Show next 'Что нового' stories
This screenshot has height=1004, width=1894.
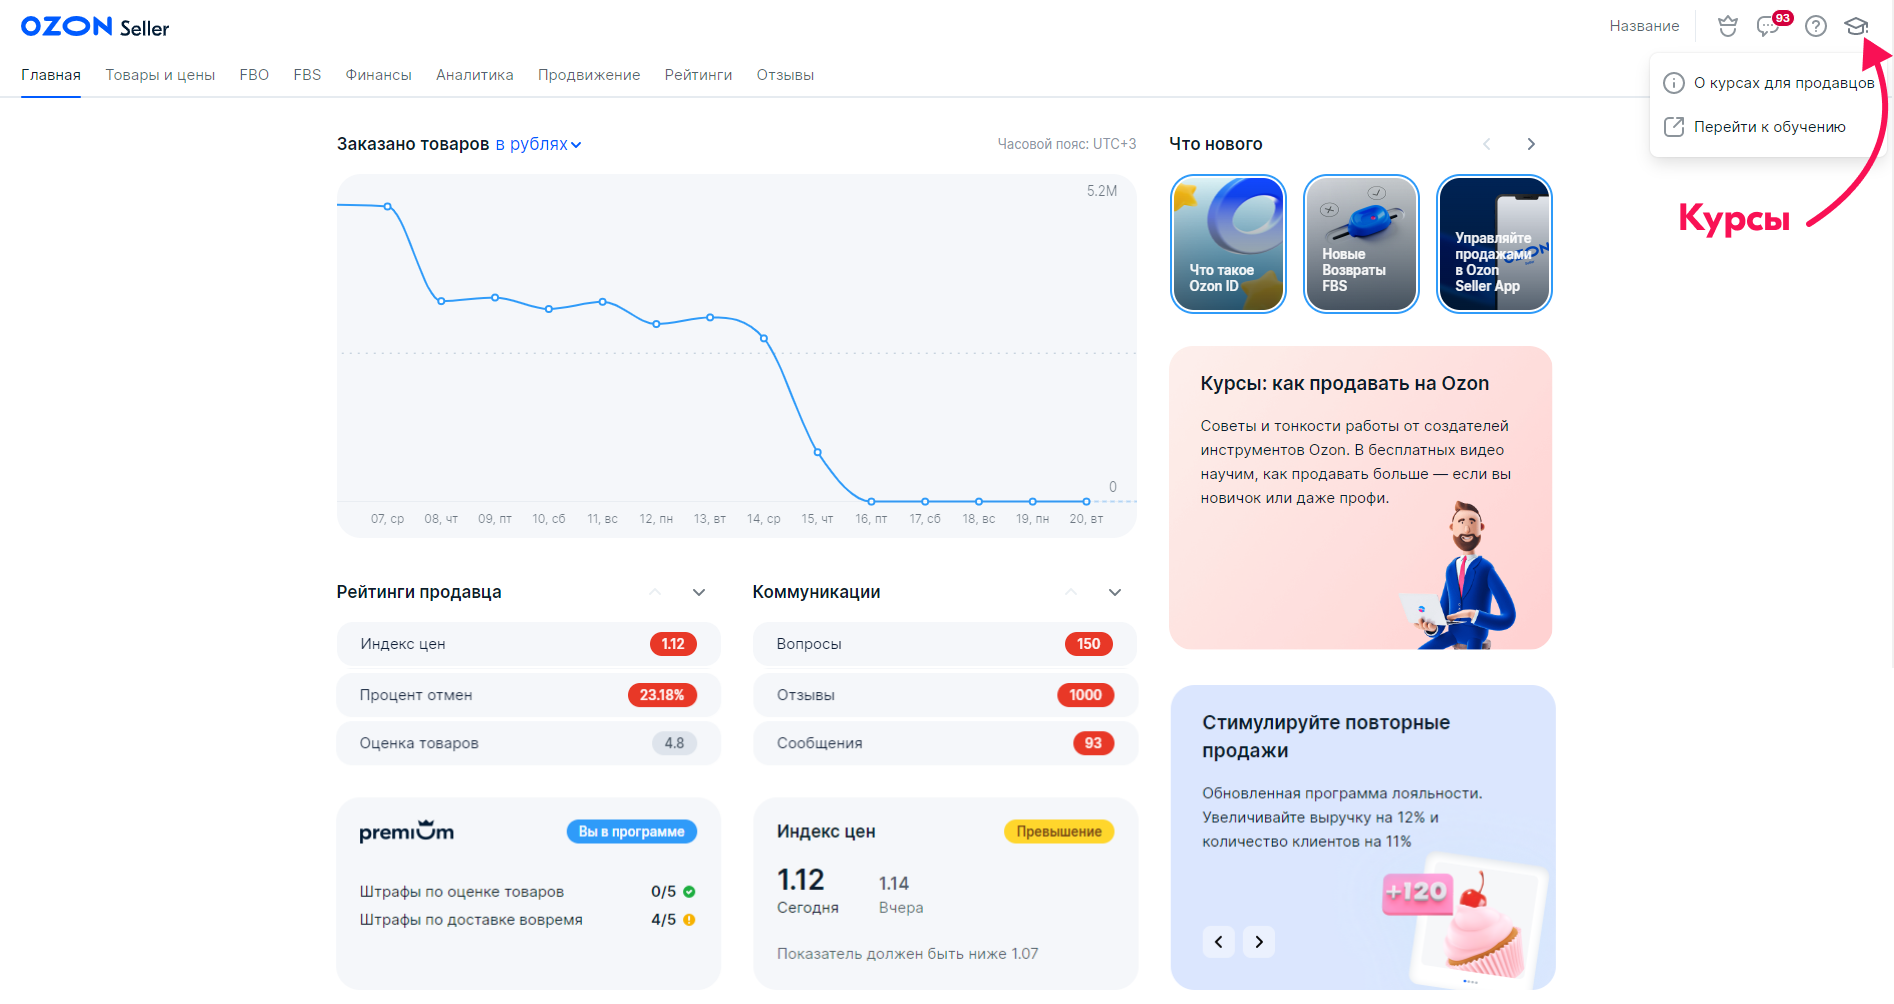coord(1531,144)
